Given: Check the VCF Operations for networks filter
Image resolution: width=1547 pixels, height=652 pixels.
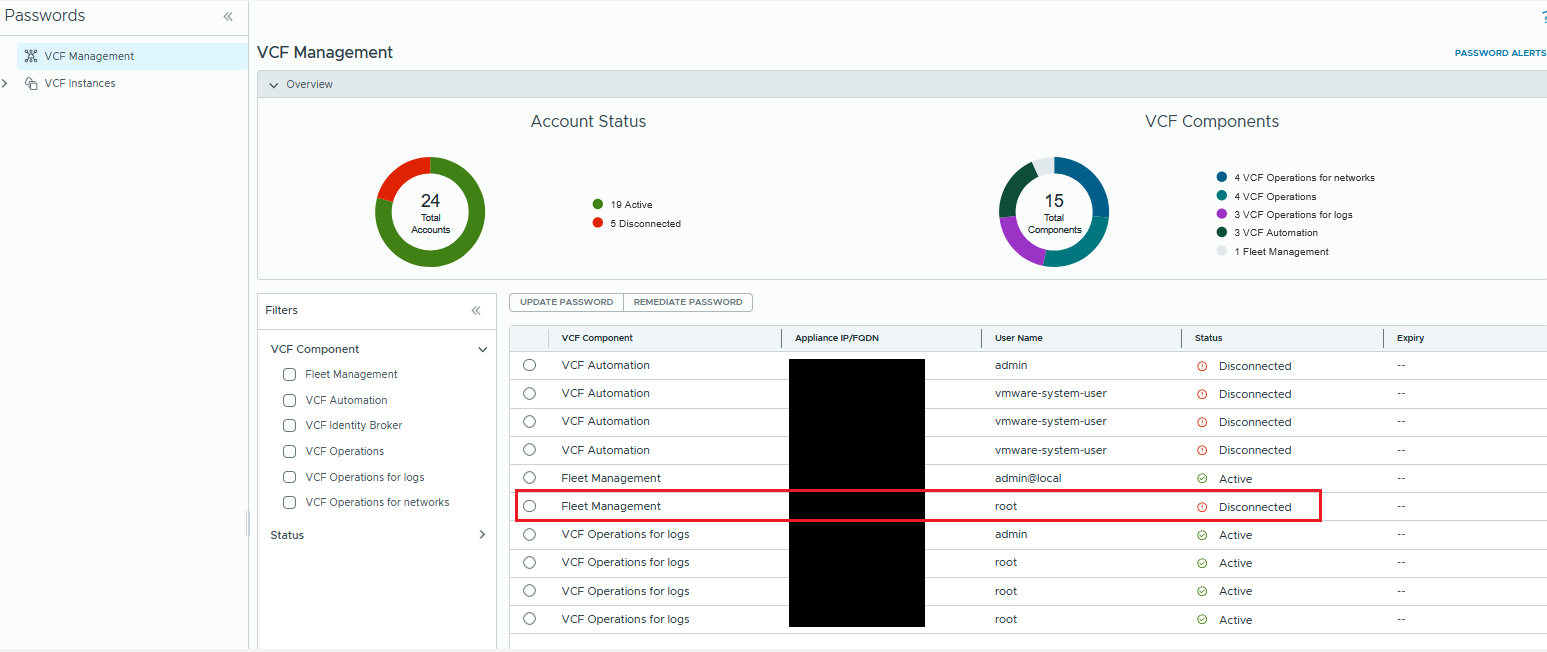Looking at the screenshot, I should coord(289,502).
